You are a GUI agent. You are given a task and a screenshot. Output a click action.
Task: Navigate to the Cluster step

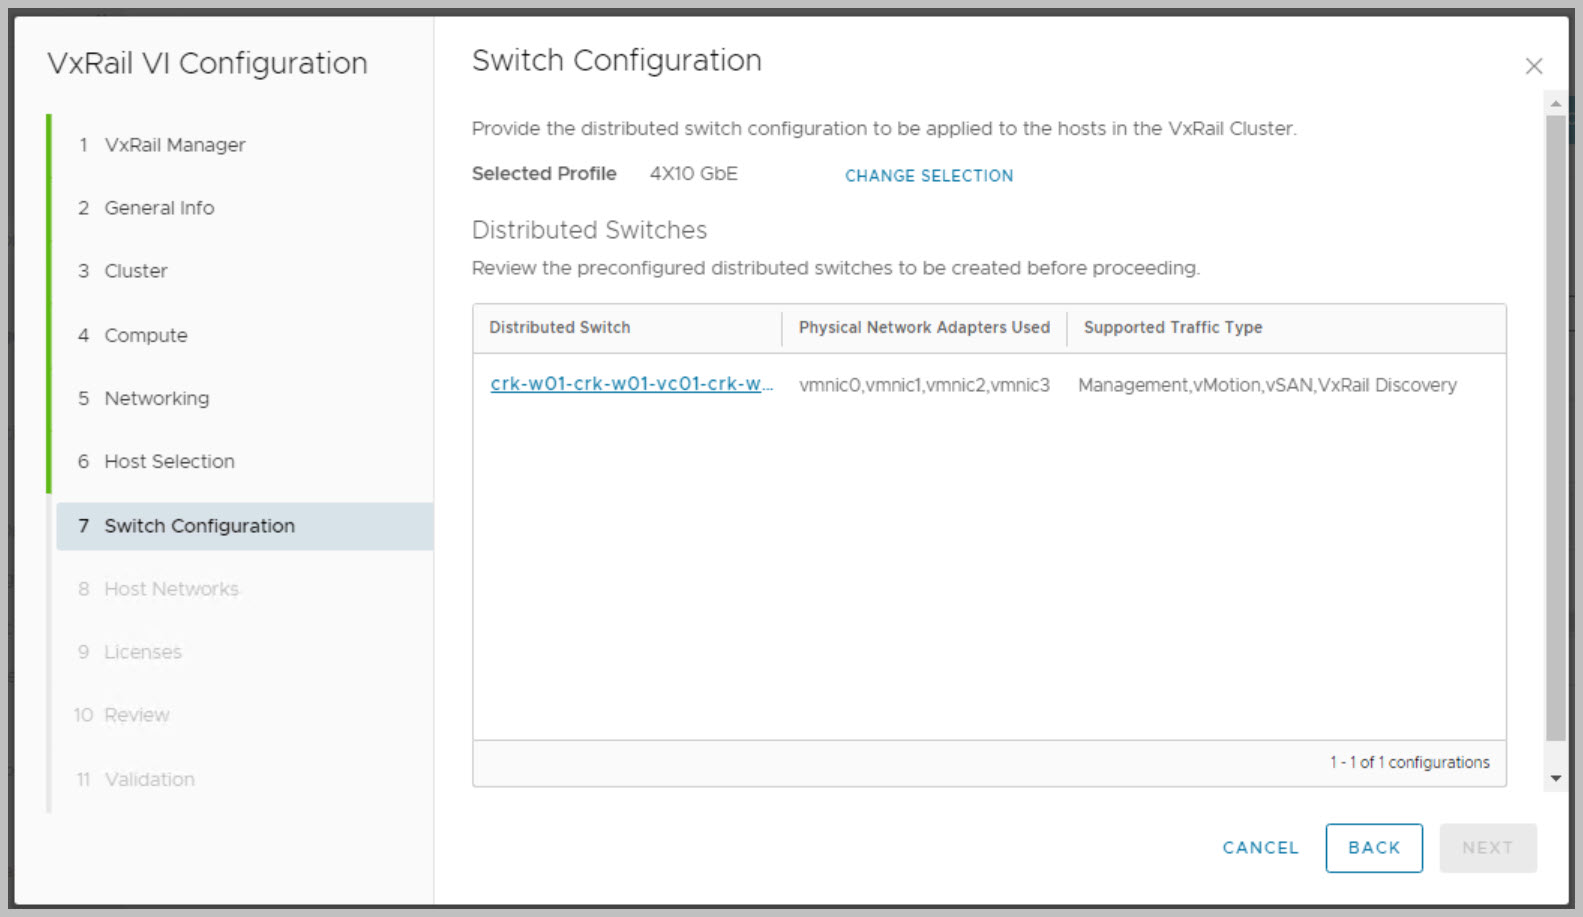coord(136,271)
